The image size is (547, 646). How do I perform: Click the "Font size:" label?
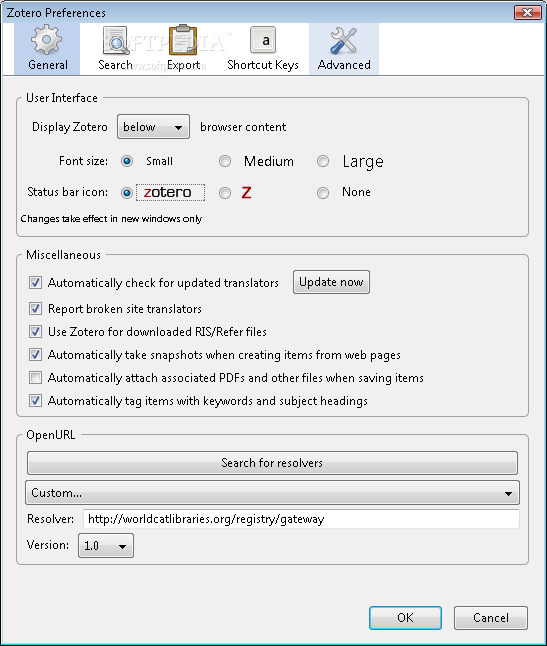pos(83,161)
